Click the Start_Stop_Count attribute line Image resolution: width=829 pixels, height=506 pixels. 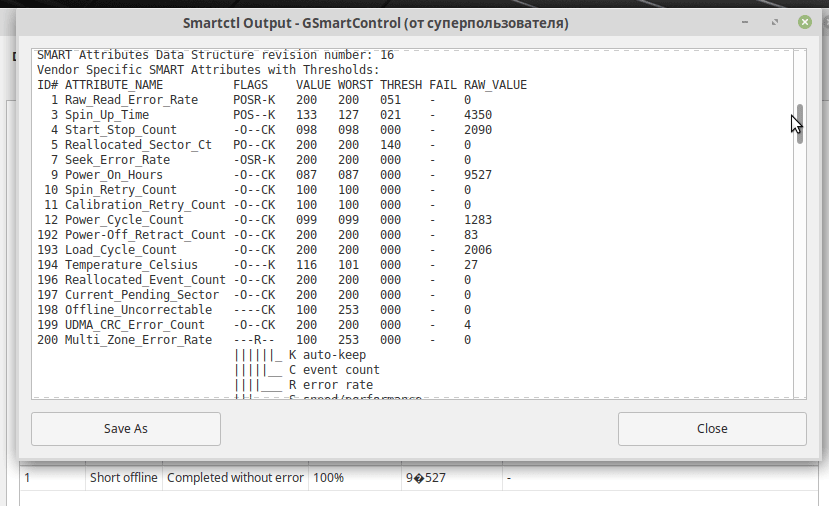click(x=264, y=130)
